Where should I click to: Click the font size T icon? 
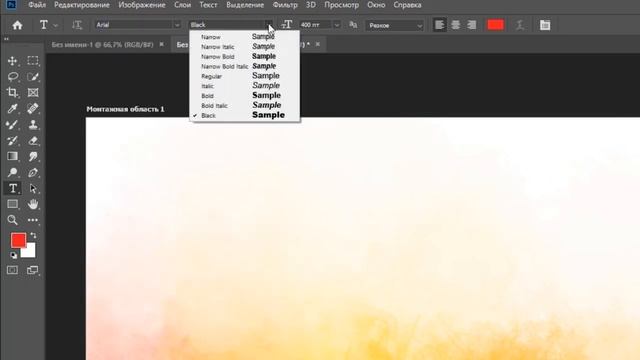click(x=287, y=25)
